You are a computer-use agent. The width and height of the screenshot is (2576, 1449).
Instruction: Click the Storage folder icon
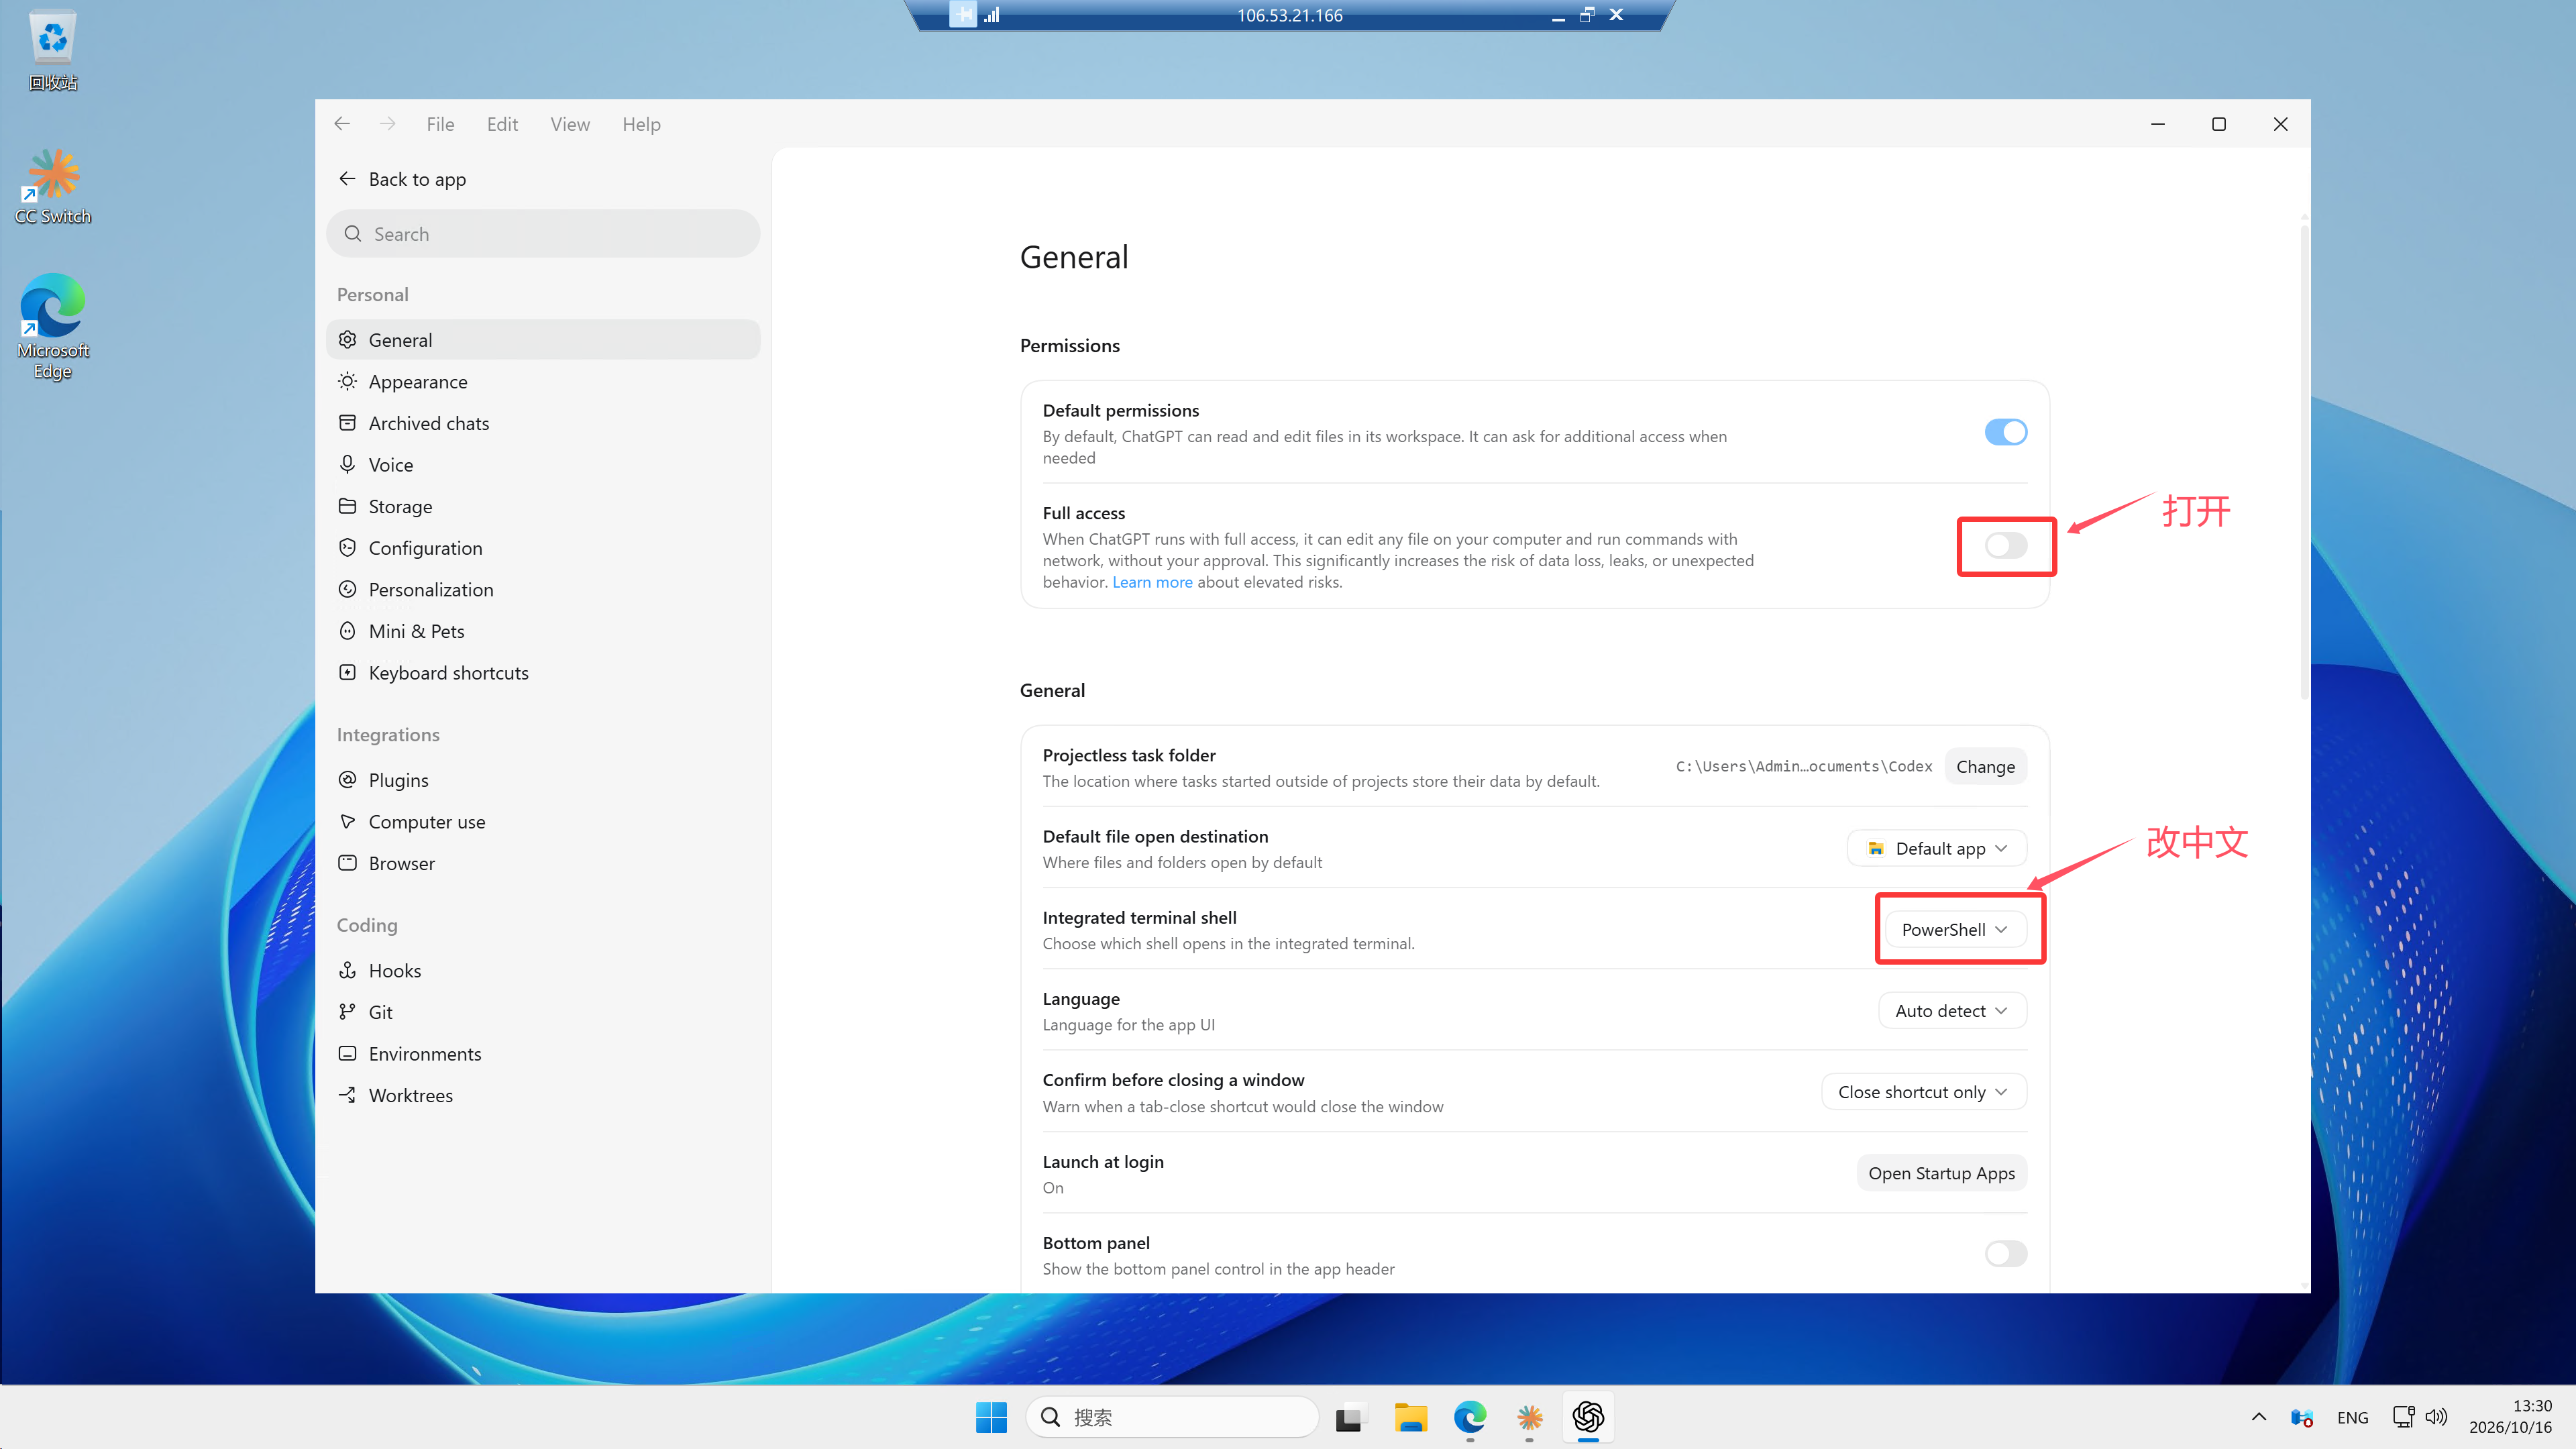coord(347,506)
